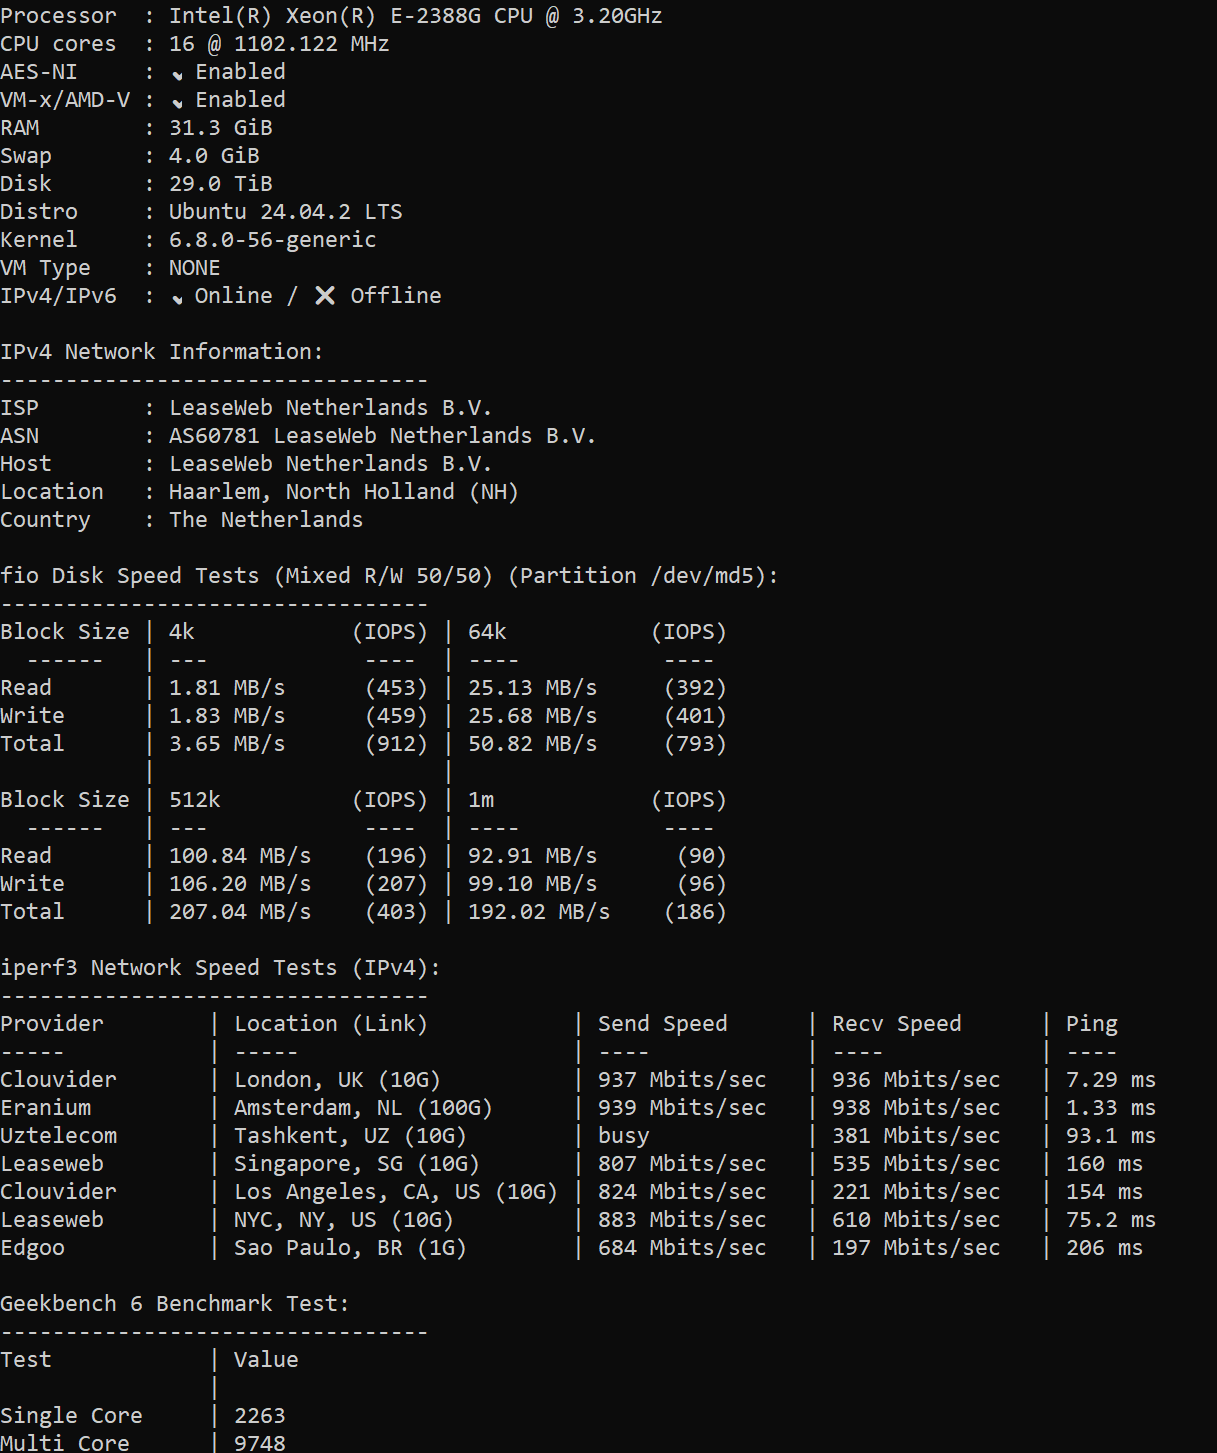Screen dimensions: 1217x1453
Task: Click the location "Tashkent, UZ (10G)"
Action: click(x=350, y=1136)
